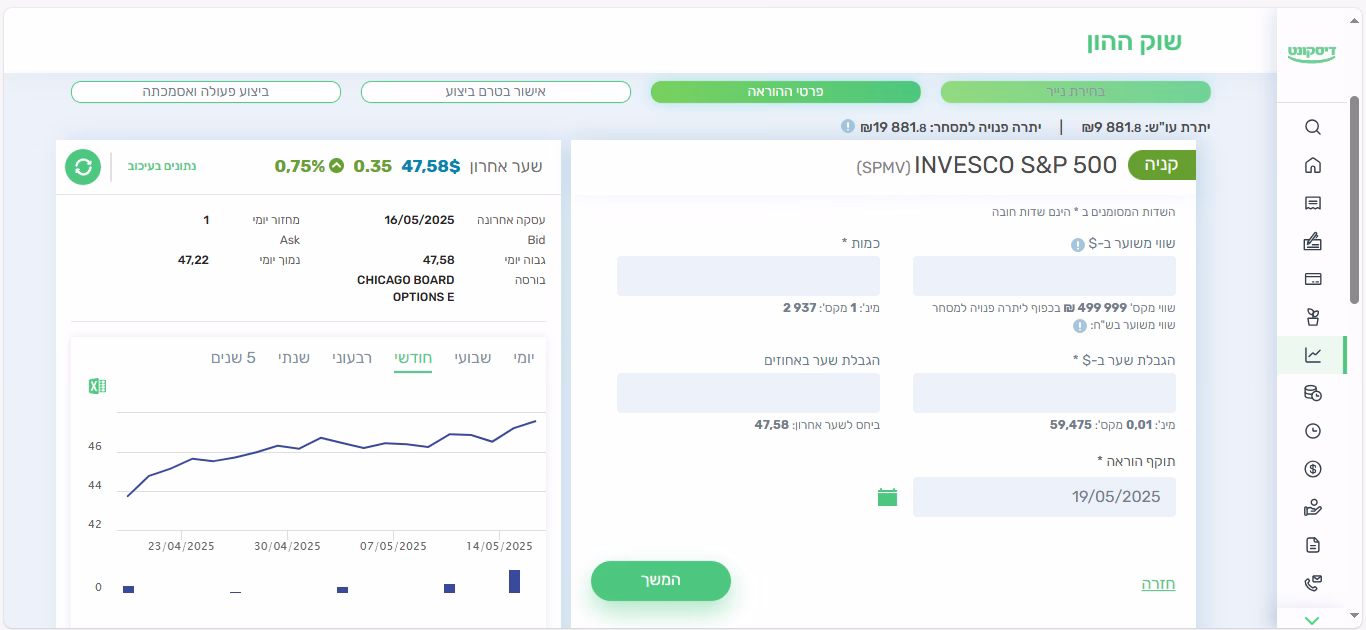Click the חזרה back link
Image resolution: width=1366 pixels, height=630 pixels.
1158,584
